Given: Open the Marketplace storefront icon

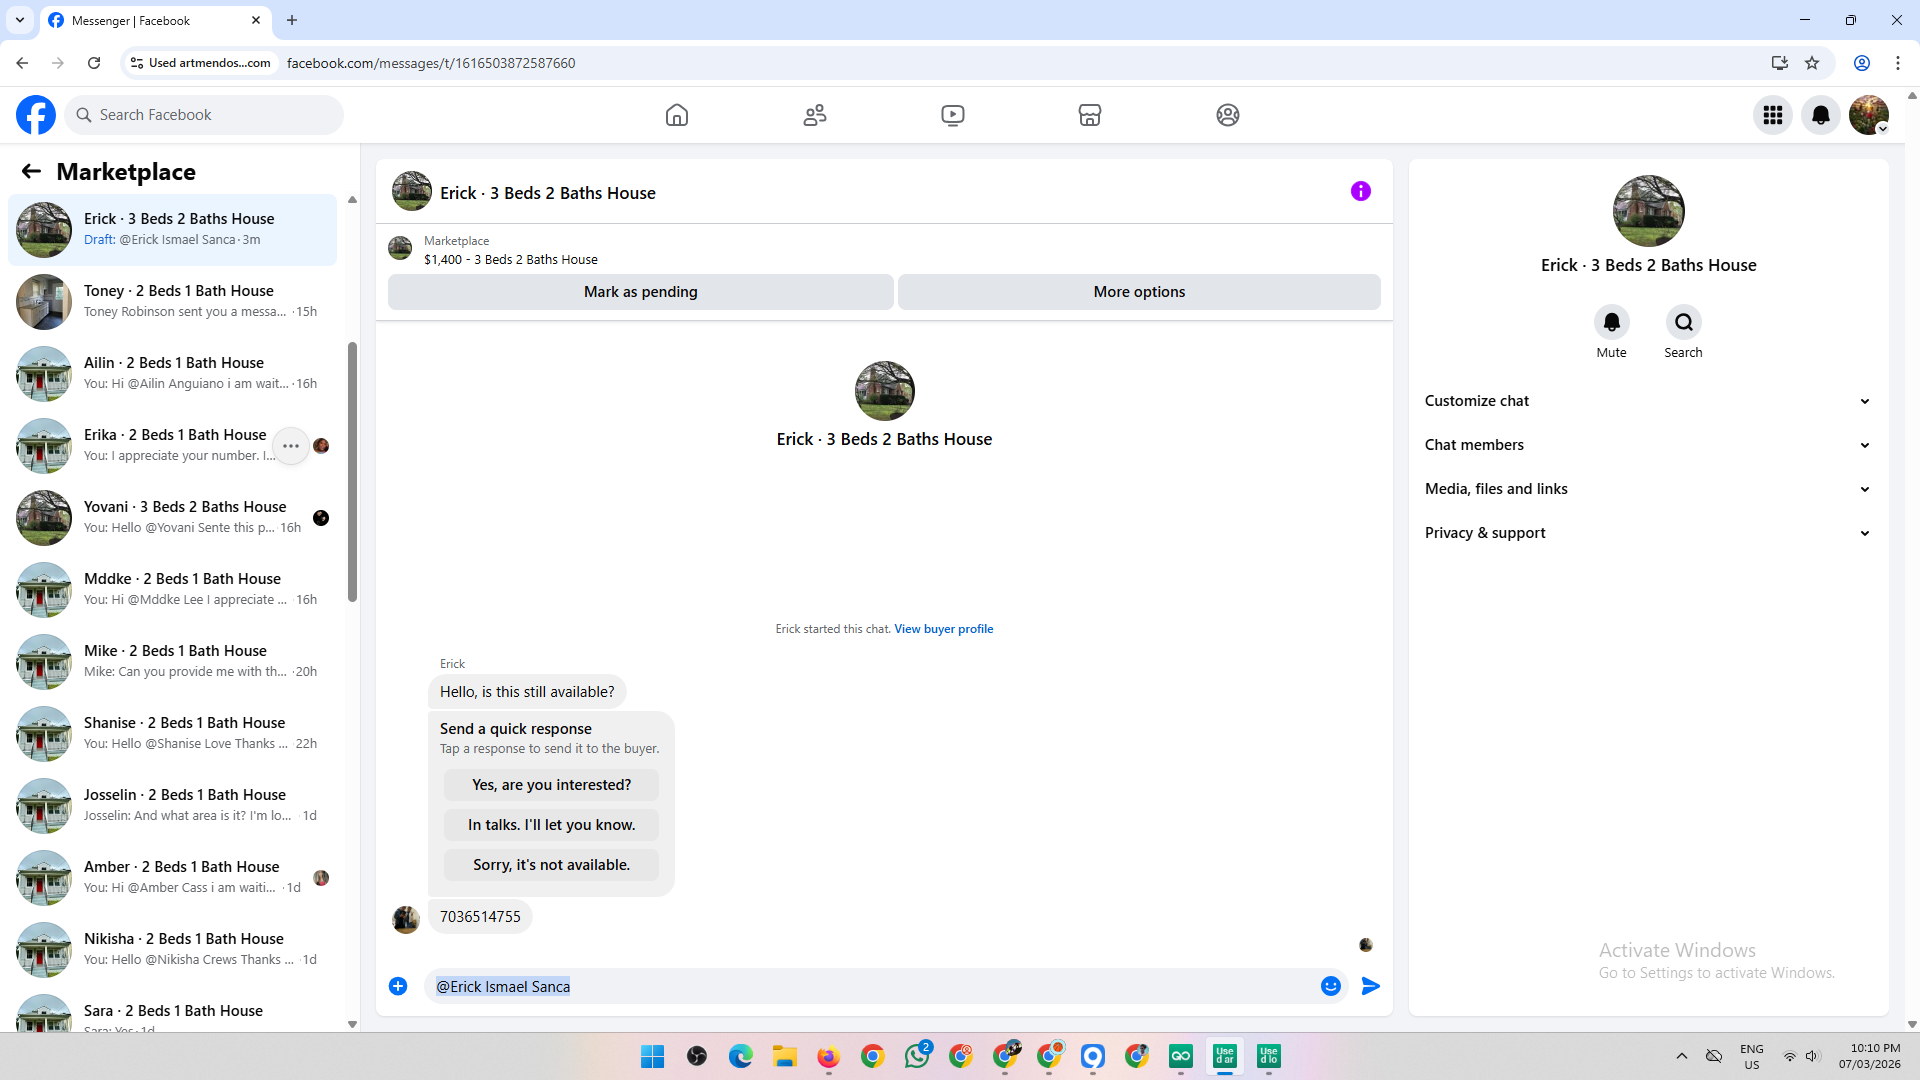Looking at the screenshot, I should coord(1090,115).
